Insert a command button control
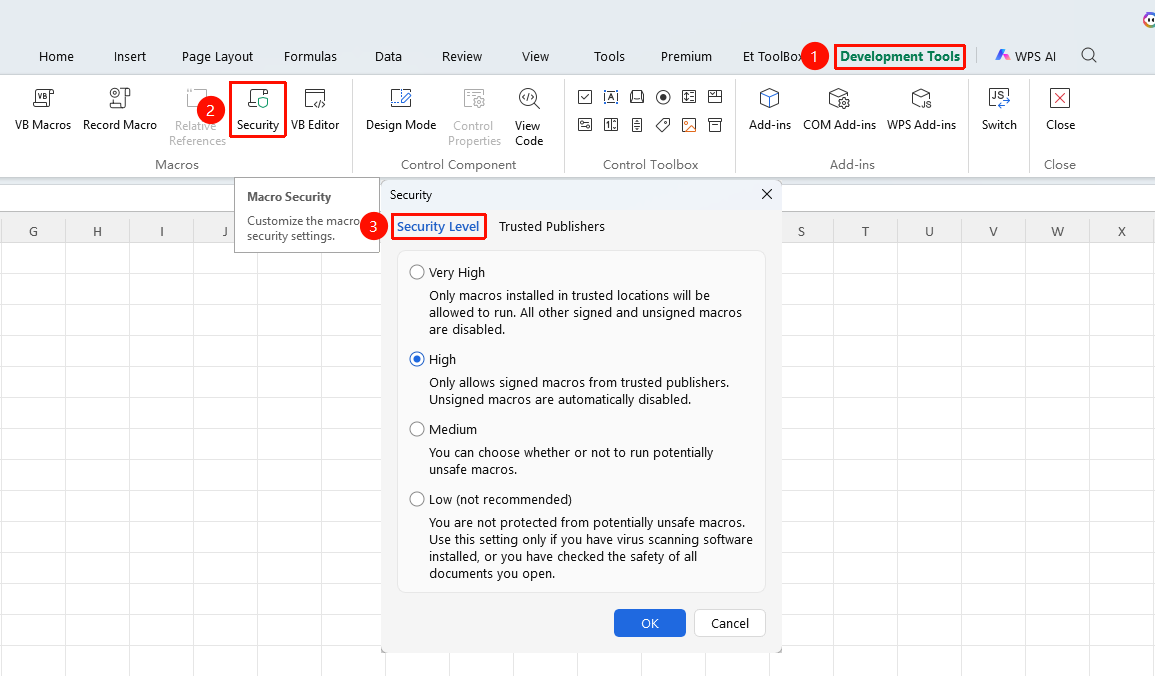Image resolution: width=1155 pixels, height=676 pixels. coord(637,96)
